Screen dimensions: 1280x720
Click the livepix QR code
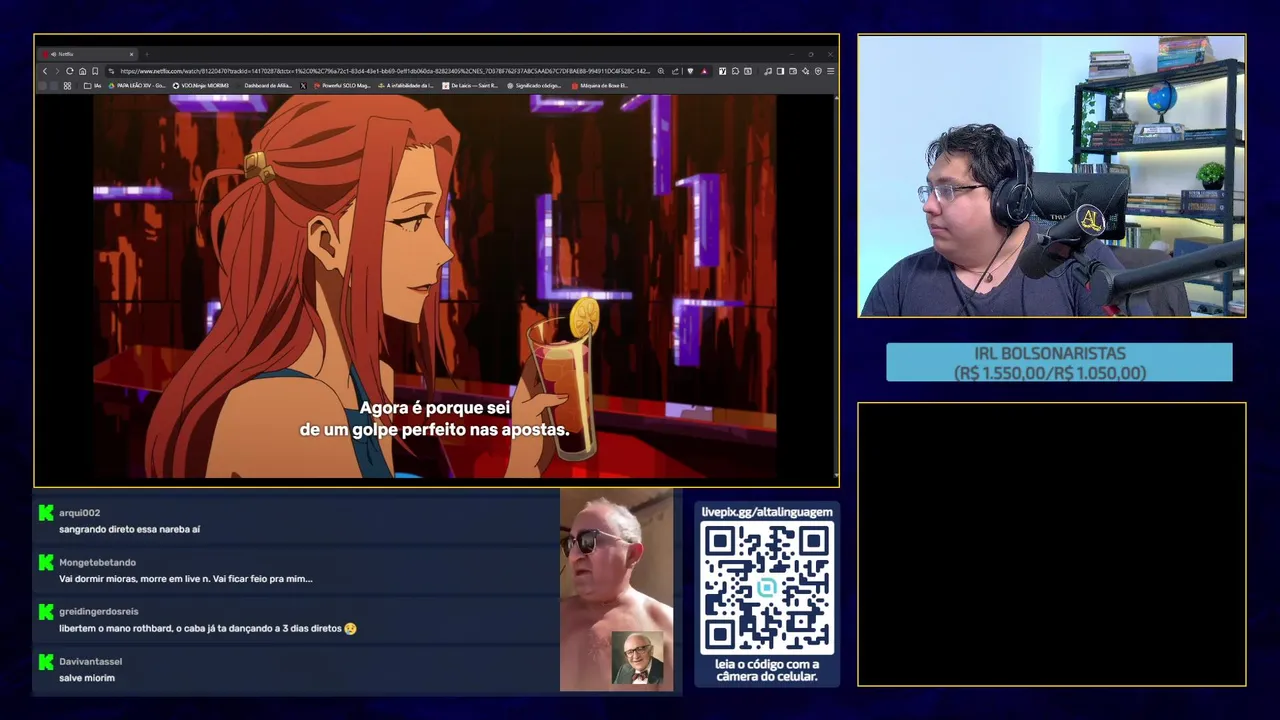767,589
